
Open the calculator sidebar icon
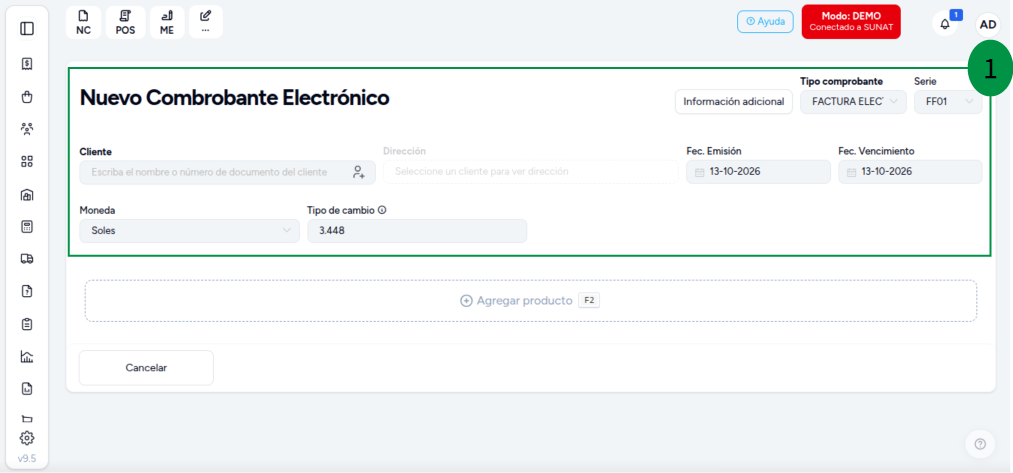click(x=26, y=227)
